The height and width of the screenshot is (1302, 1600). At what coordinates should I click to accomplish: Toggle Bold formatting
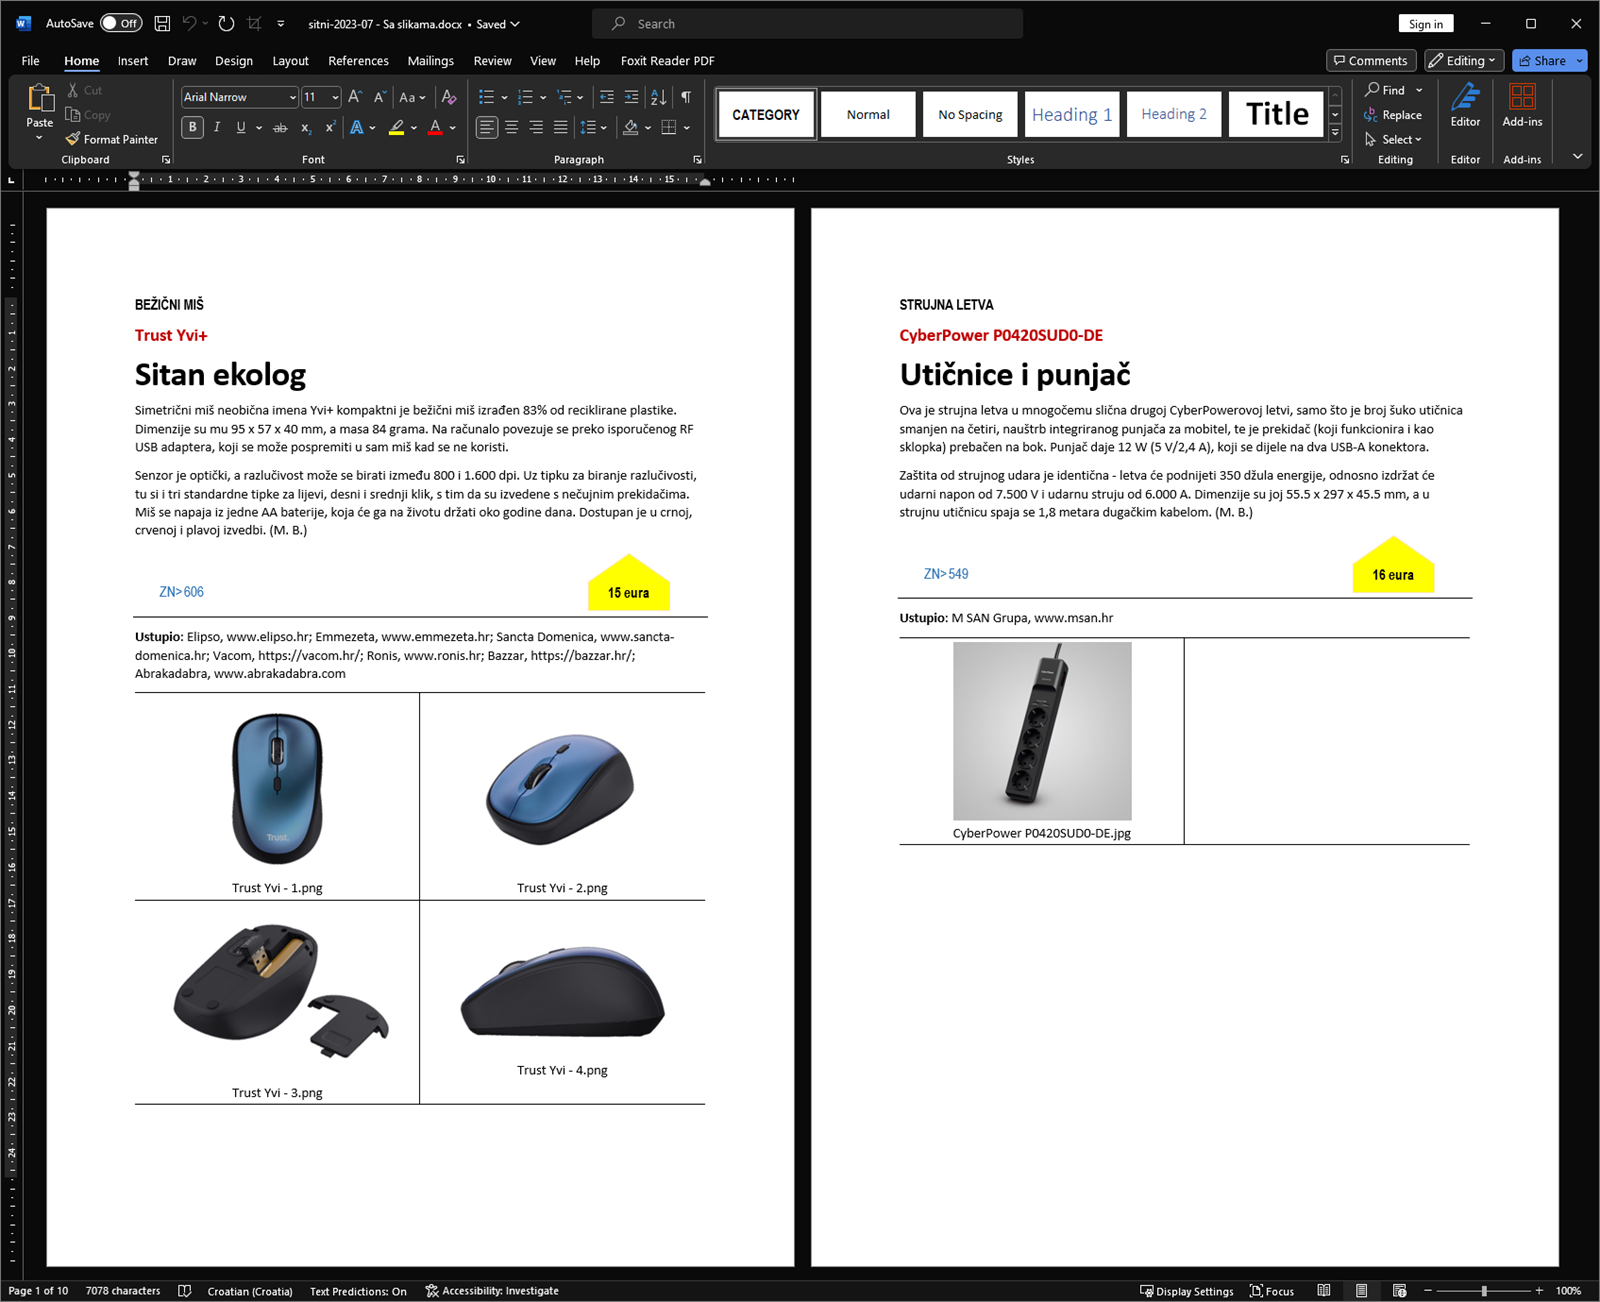point(193,127)
